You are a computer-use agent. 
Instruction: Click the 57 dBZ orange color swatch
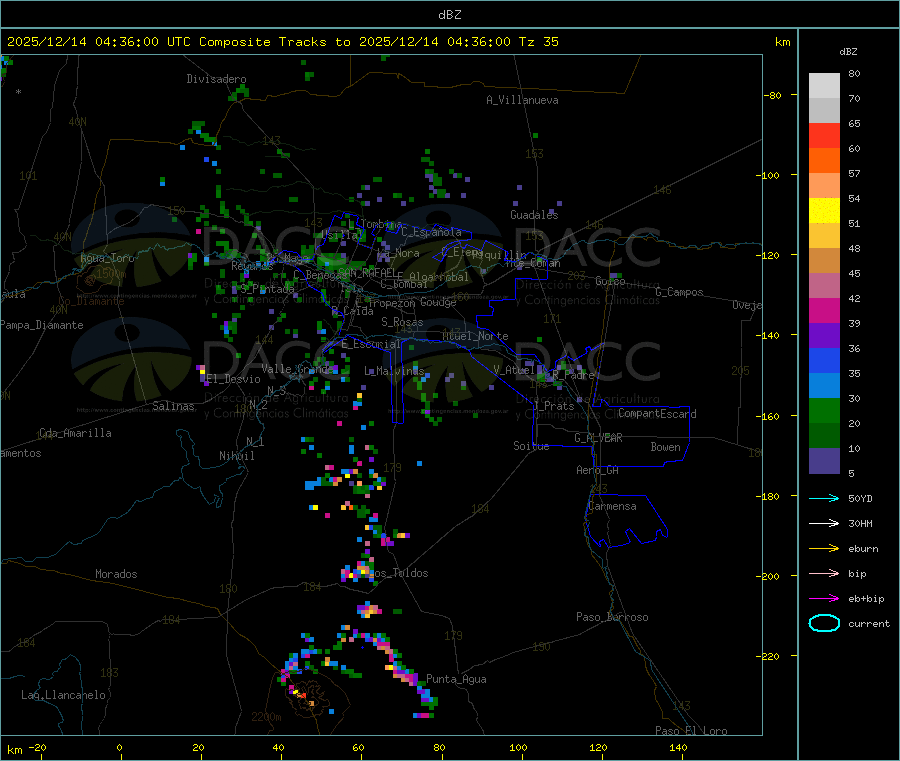coord(824,161)
